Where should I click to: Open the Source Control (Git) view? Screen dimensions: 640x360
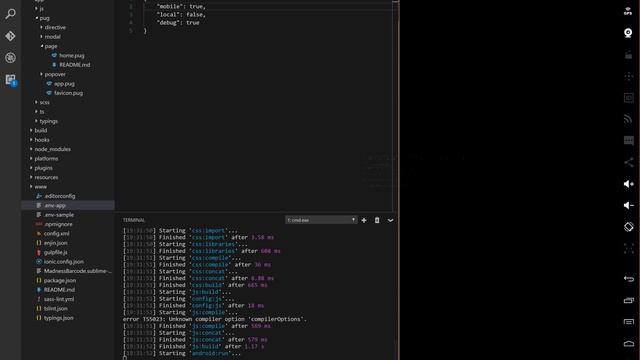(x=11, y=36)
